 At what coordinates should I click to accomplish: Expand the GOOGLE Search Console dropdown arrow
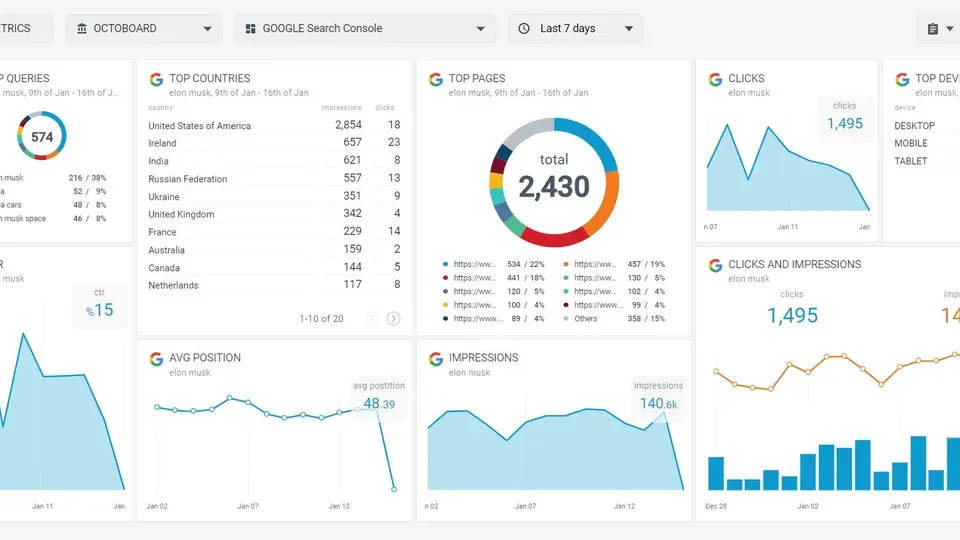click(x=481, y=29)
